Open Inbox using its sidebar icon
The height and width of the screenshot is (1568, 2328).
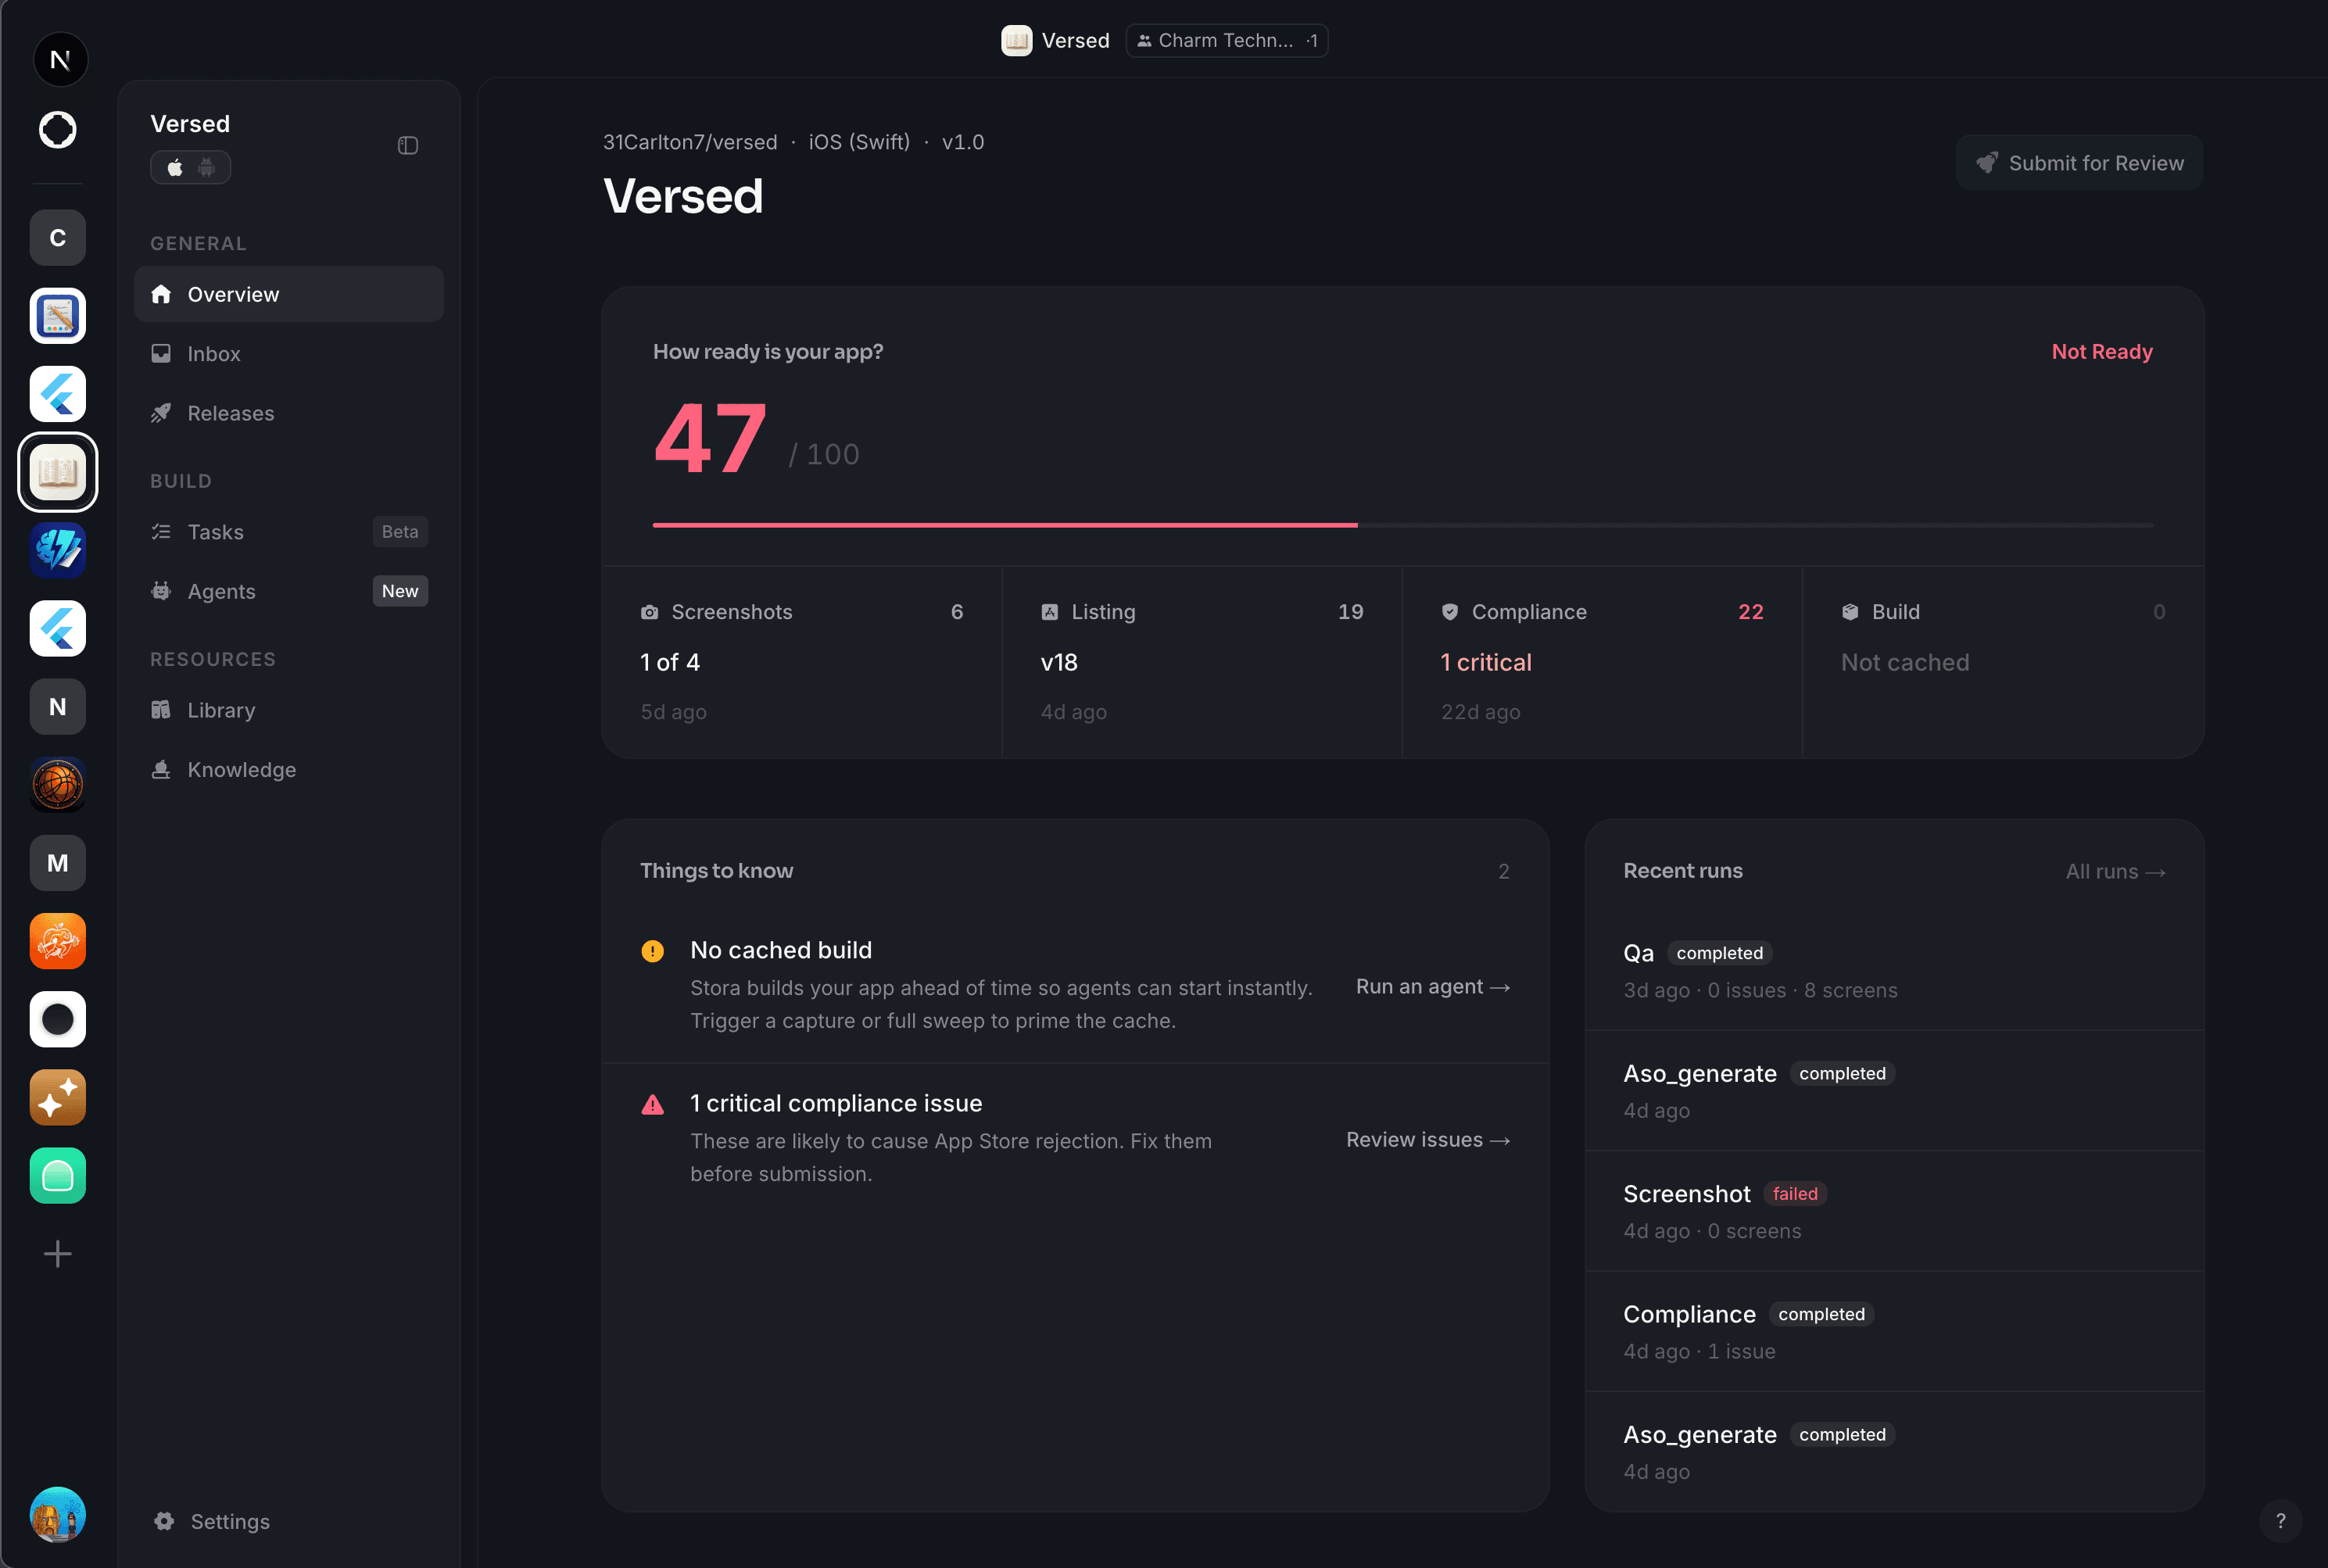(162, 353)
